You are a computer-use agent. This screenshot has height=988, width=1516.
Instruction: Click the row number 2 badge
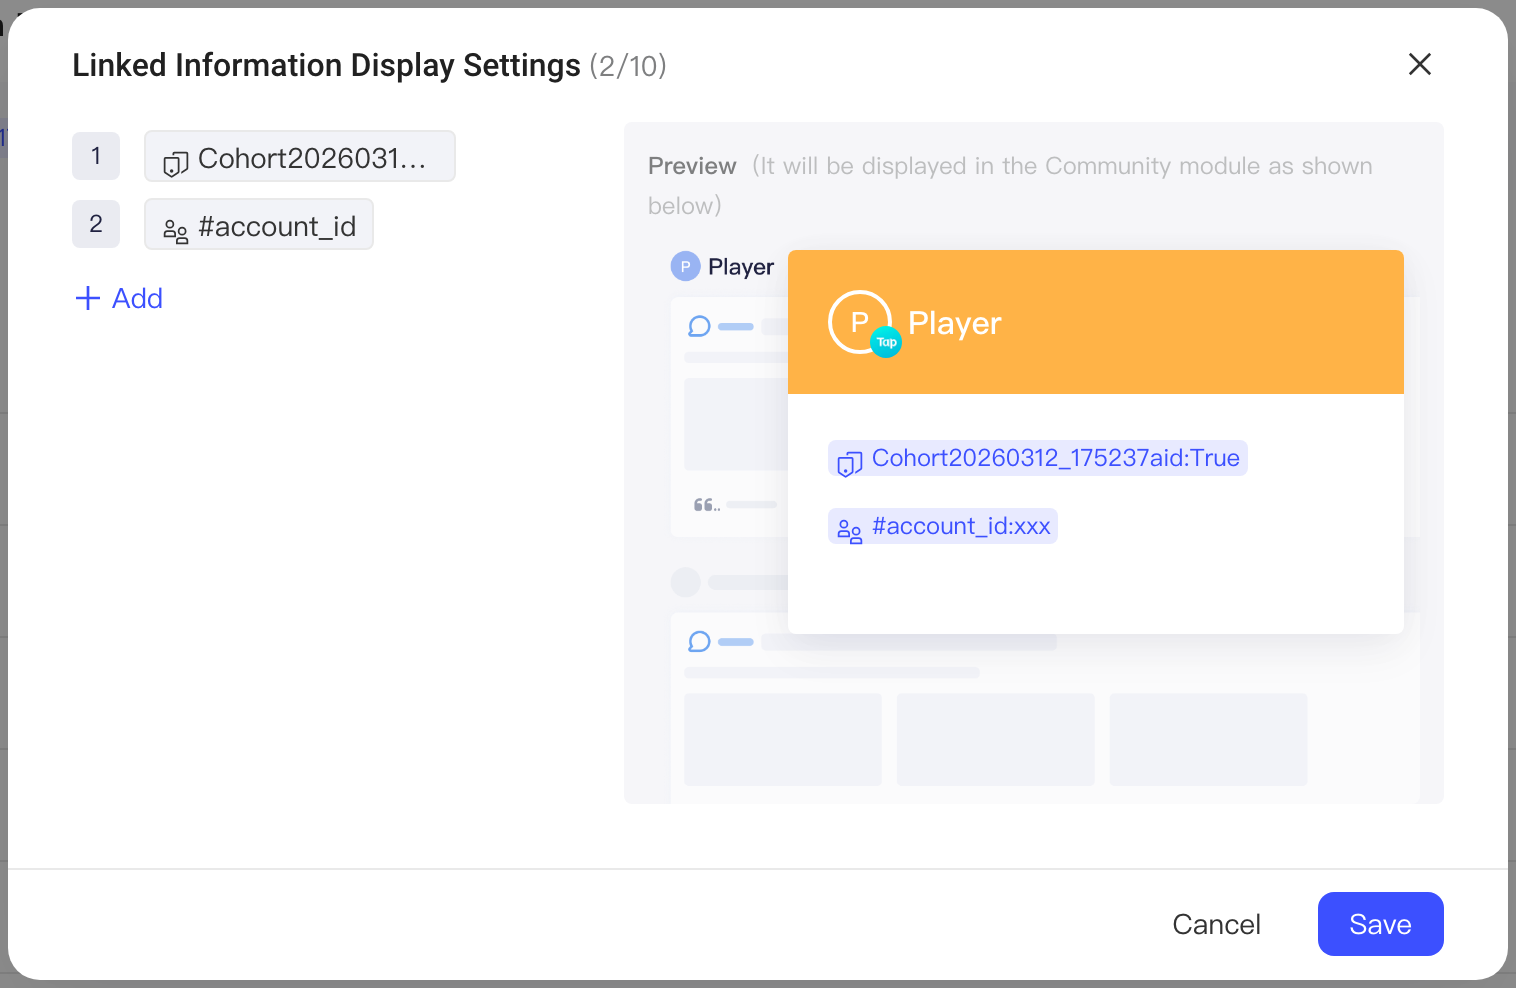click(x=96, y=224)
